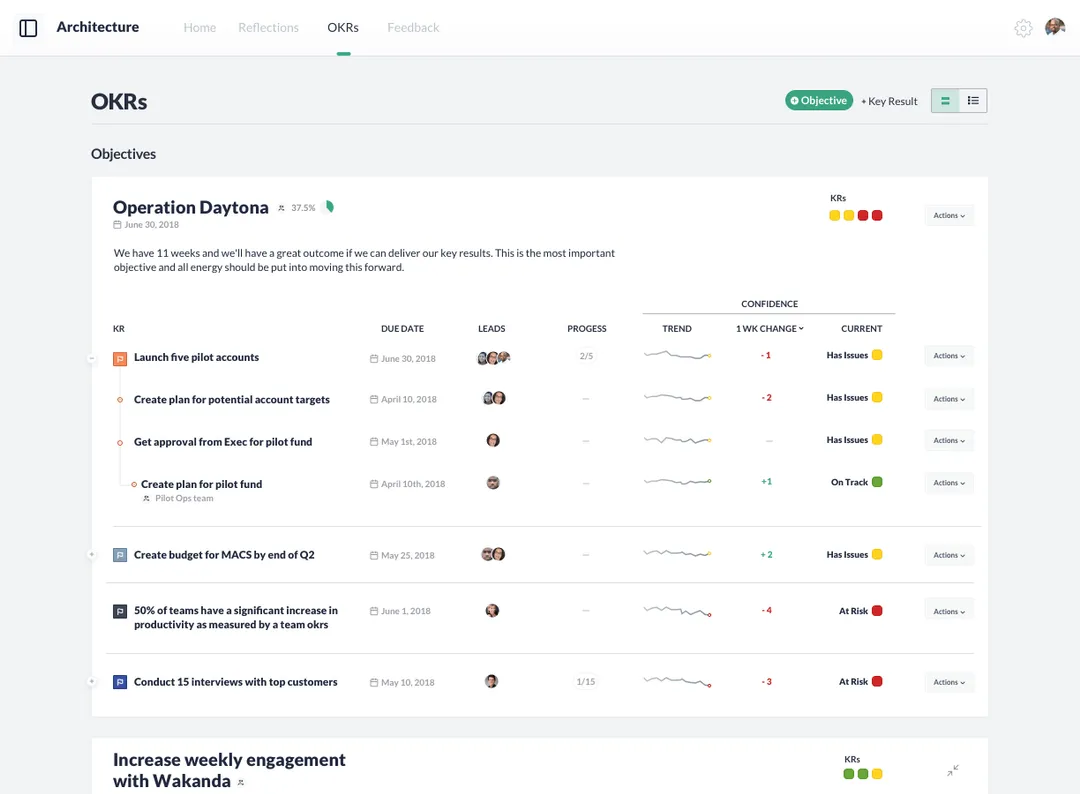Toggle the sidebar panel icon
1080x794 pixels.
tap(28, 28)
